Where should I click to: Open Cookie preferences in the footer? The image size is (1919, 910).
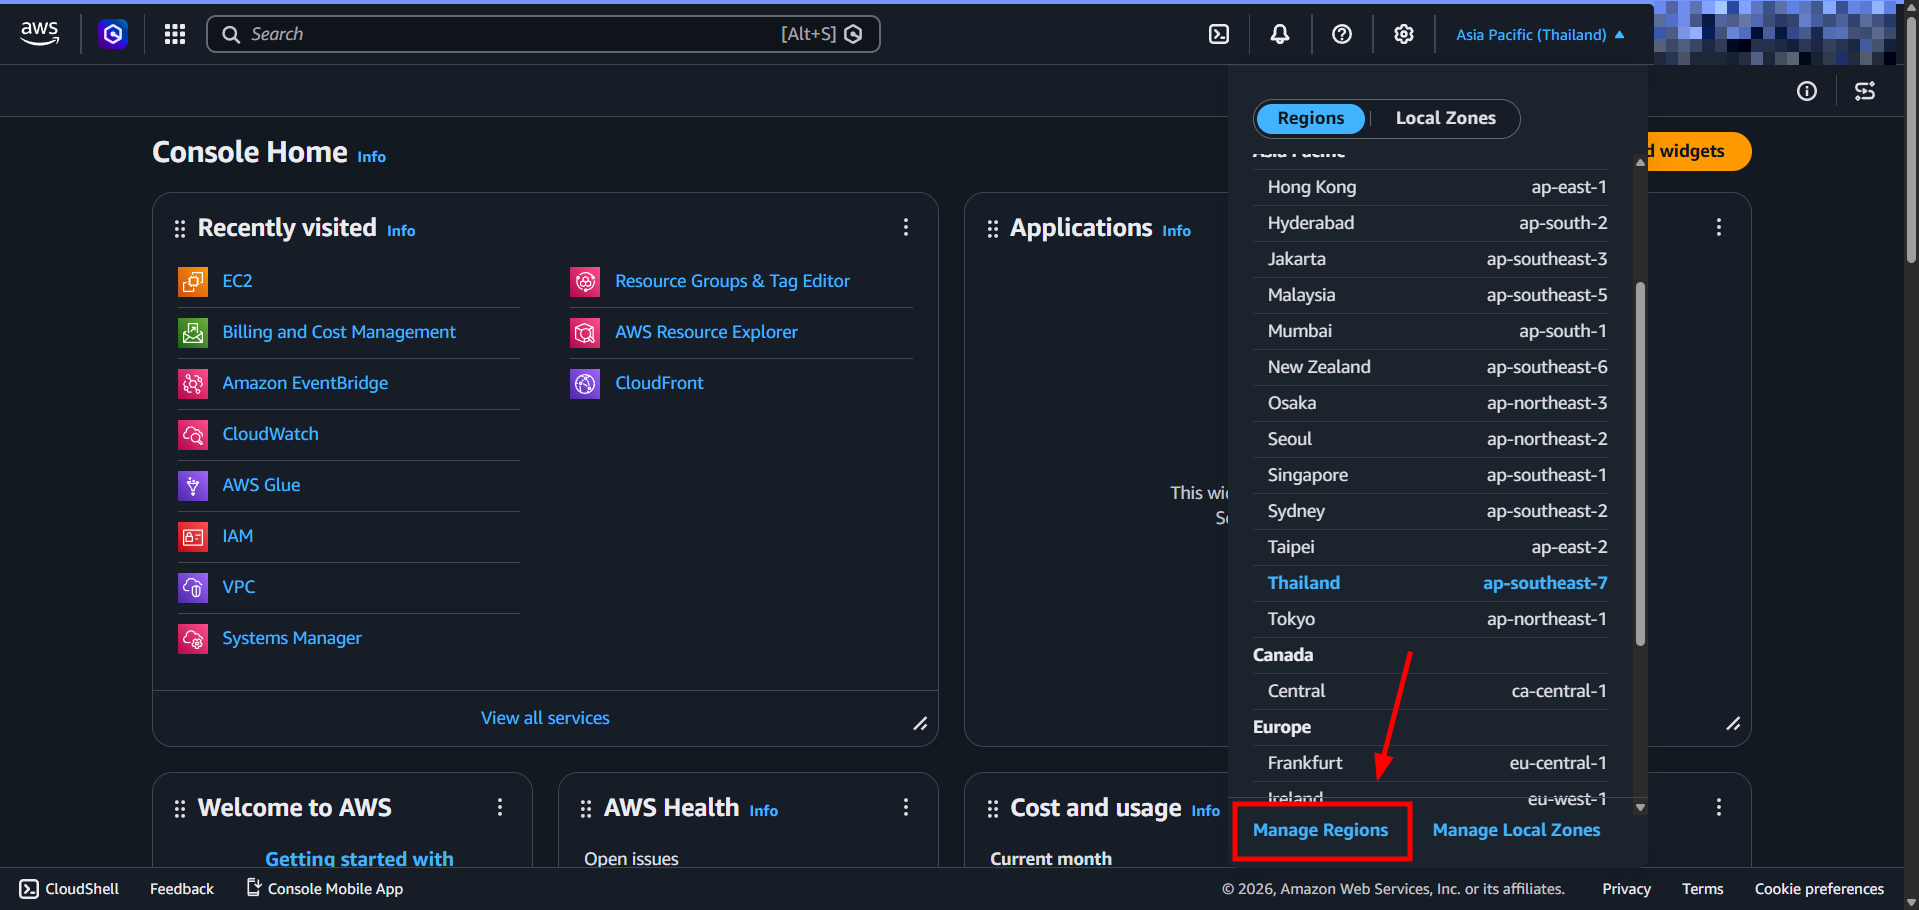point(1819,889)
